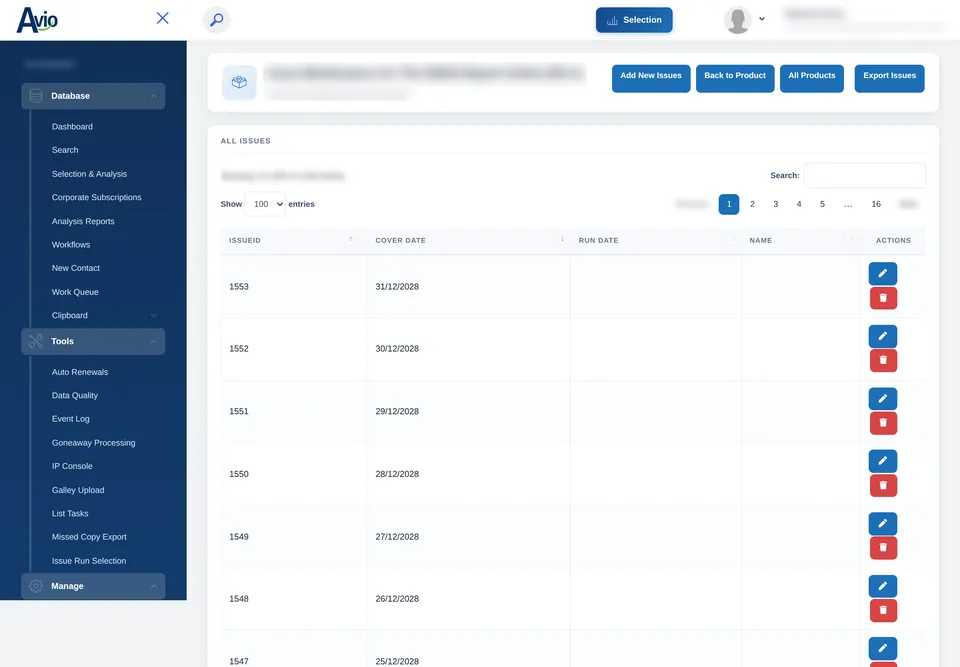The image size is (960, 667).
Task: Click the Database stack icon
Action: coord(36,96)
